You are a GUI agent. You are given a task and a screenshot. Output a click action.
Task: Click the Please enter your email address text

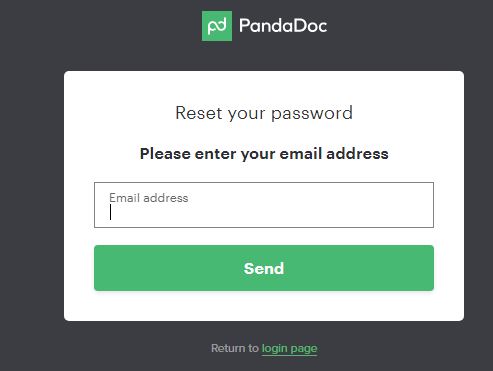(x=264, y=154)
